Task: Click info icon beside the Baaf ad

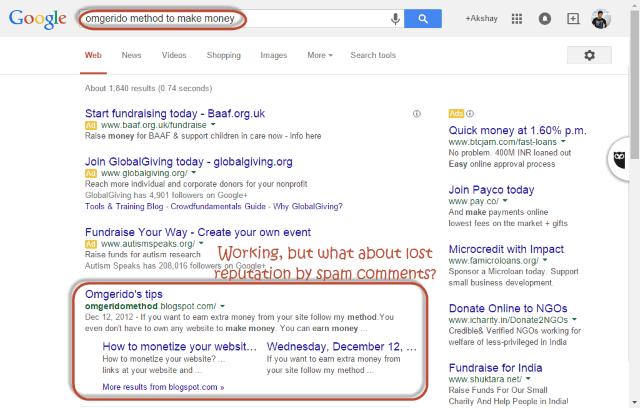Action: [x=416, y=114]
